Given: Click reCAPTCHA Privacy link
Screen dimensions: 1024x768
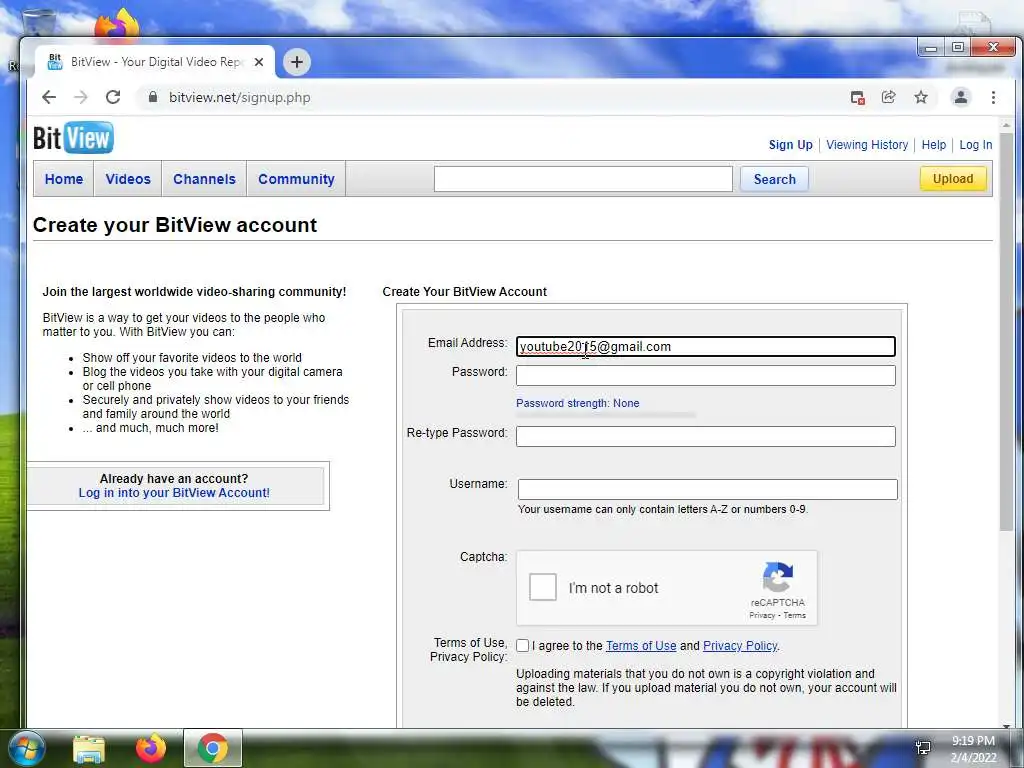Looking at the screenshot, I should tap(761, 615).
